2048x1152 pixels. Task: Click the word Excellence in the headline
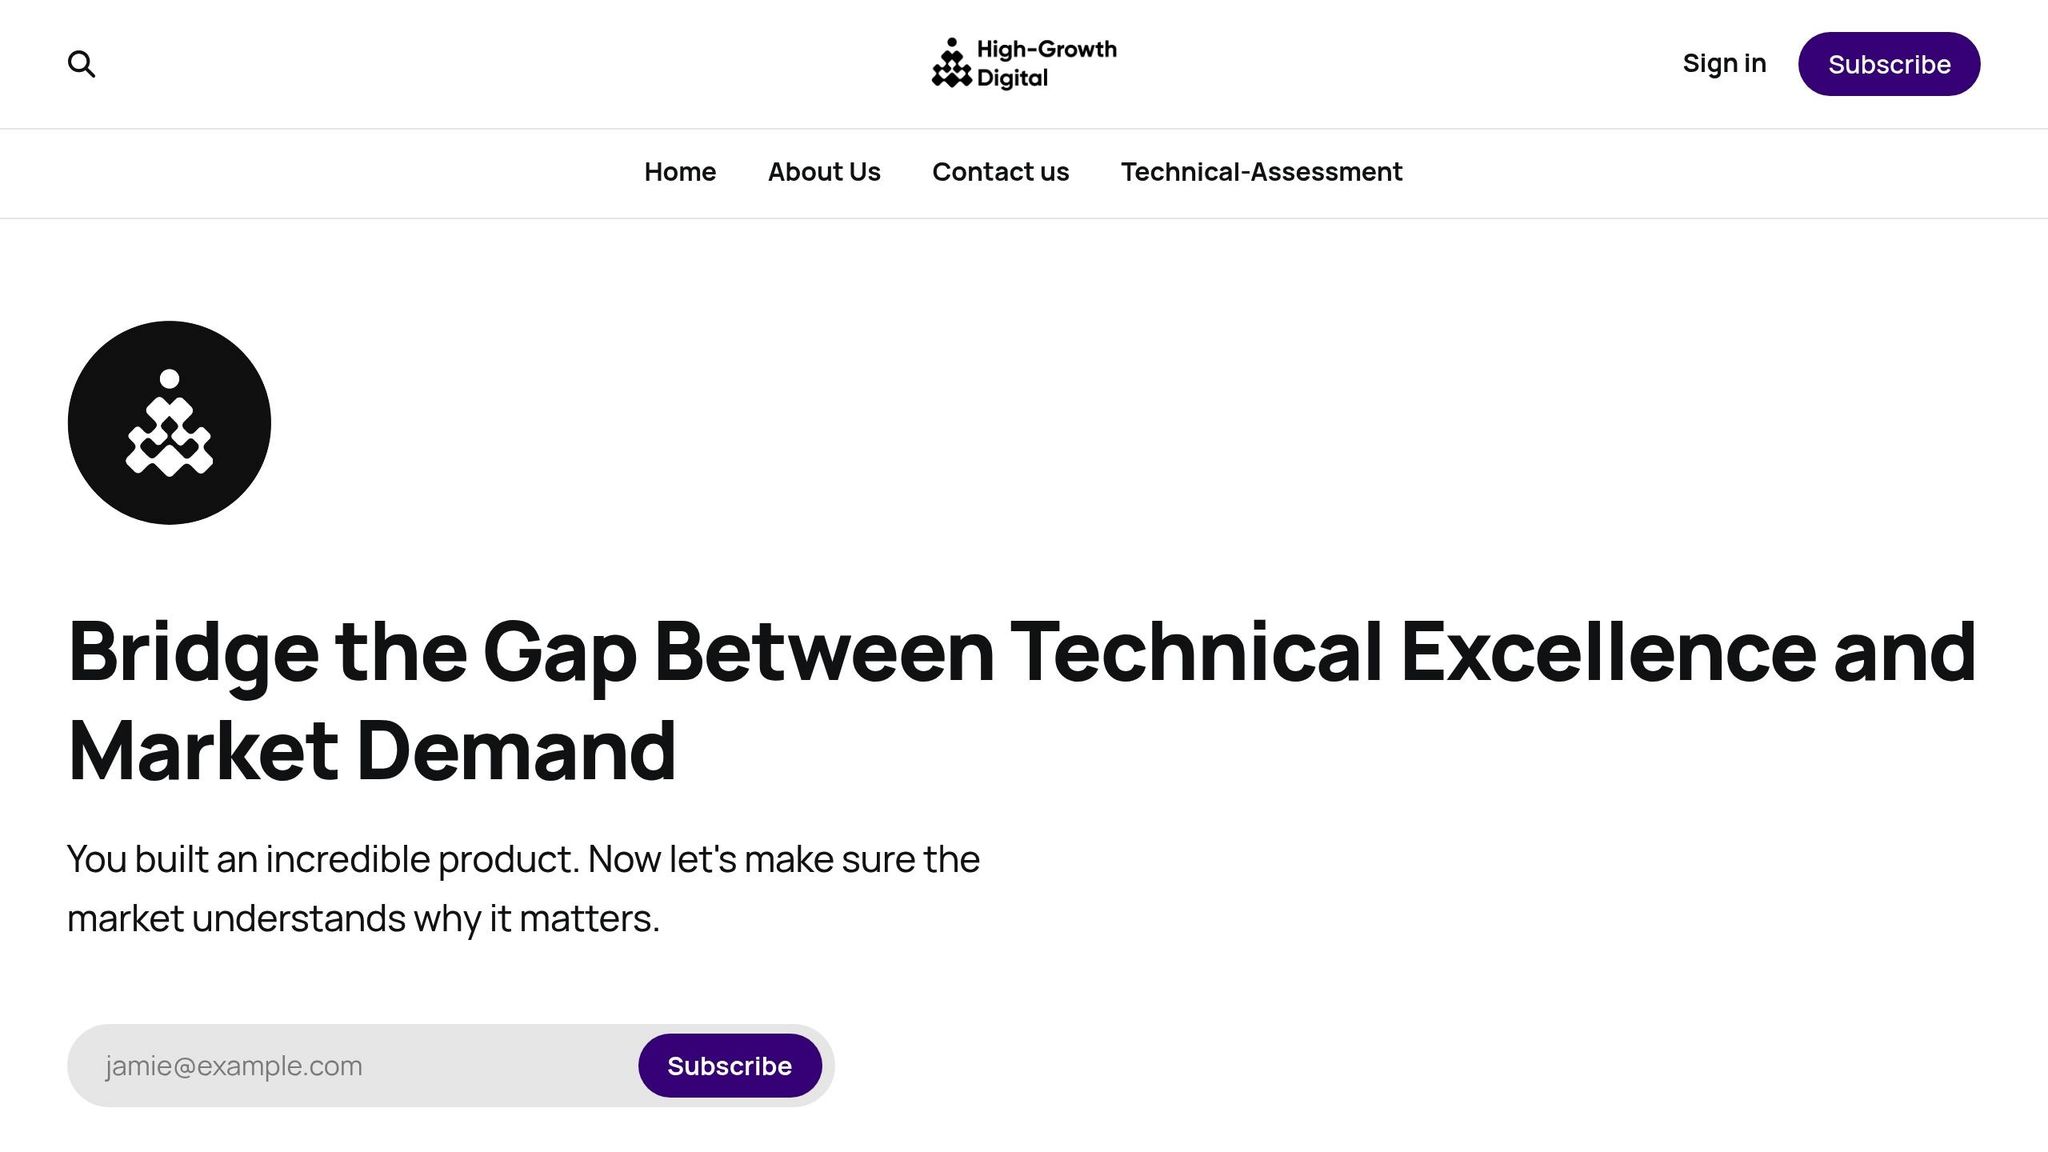1607,652
